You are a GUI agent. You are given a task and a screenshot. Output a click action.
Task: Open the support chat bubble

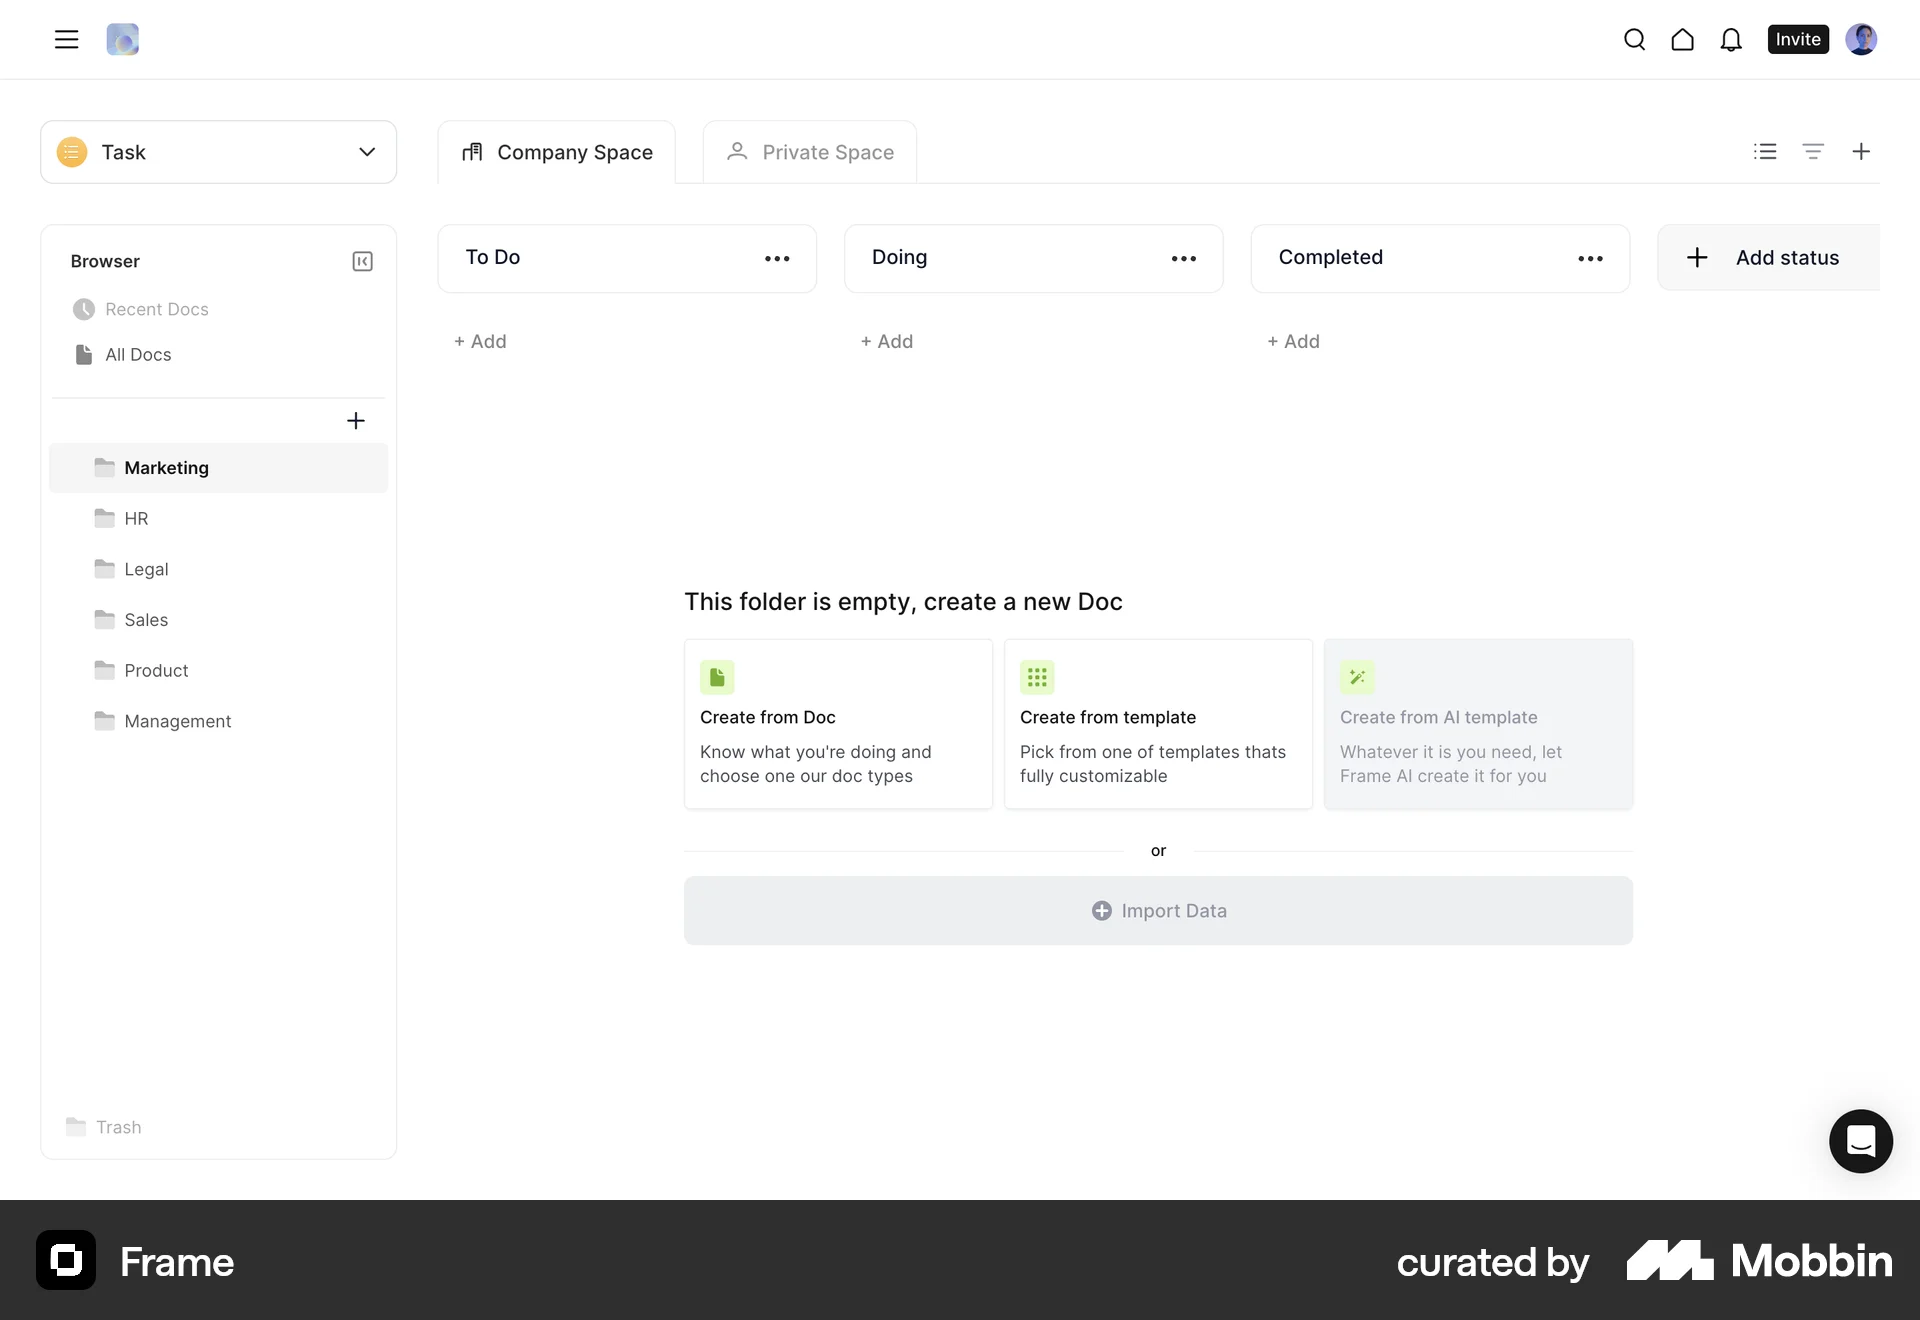1860,1140
